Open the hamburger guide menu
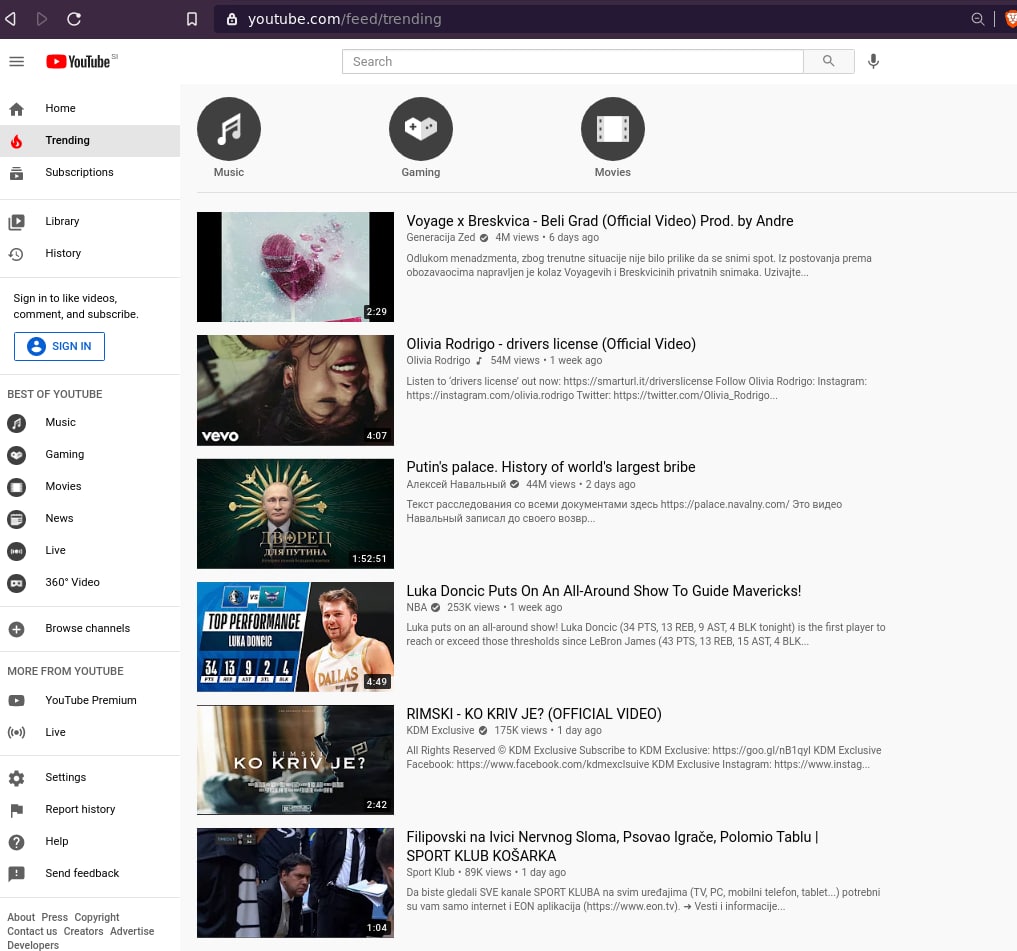Viewport: 1017px width, 951px height. [x=16, y=62]
